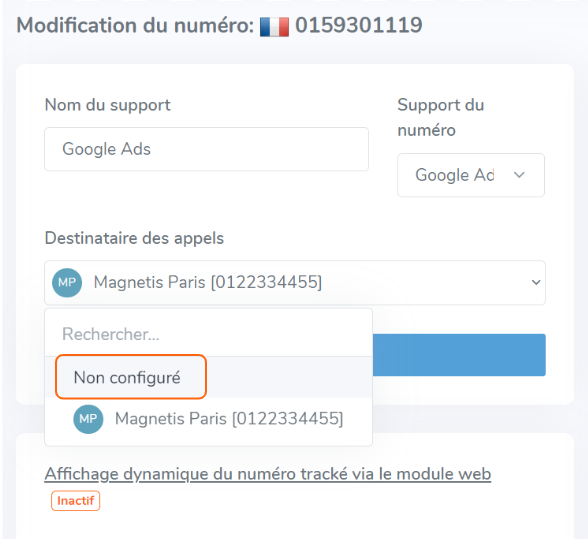Click the Destinataire des appels label
The width and height of the screenshot is (588, 539).
[x=134, y=238]
